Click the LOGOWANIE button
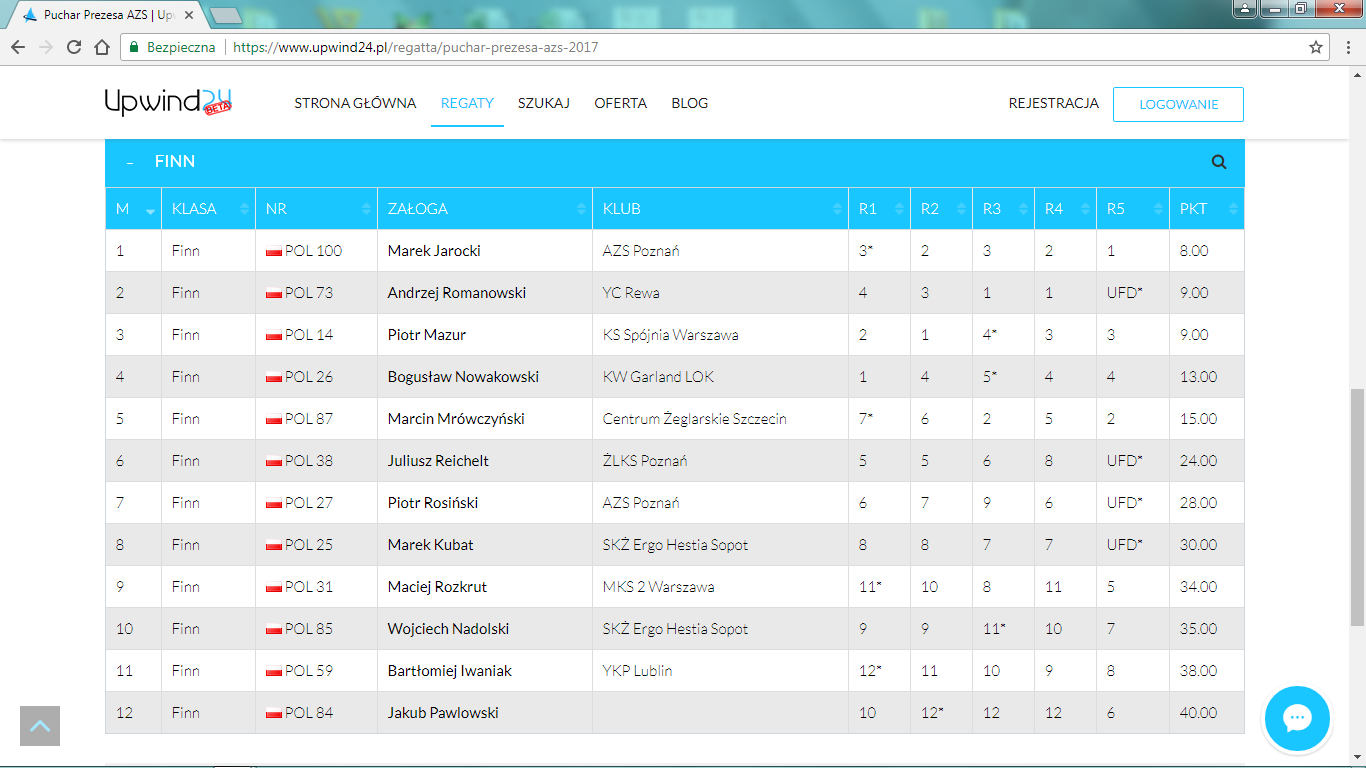 (1178, 104)
